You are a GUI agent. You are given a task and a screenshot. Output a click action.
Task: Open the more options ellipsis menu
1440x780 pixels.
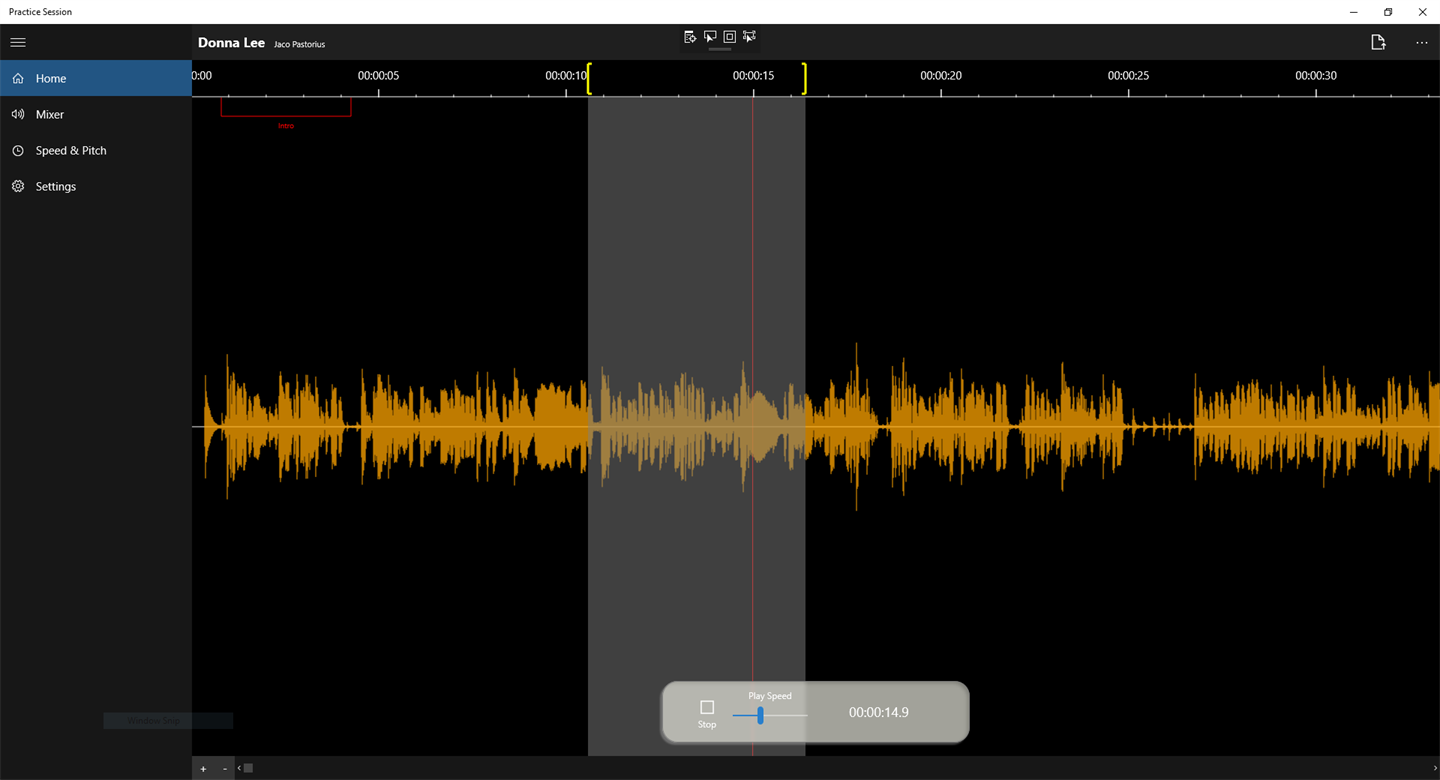1422,42
